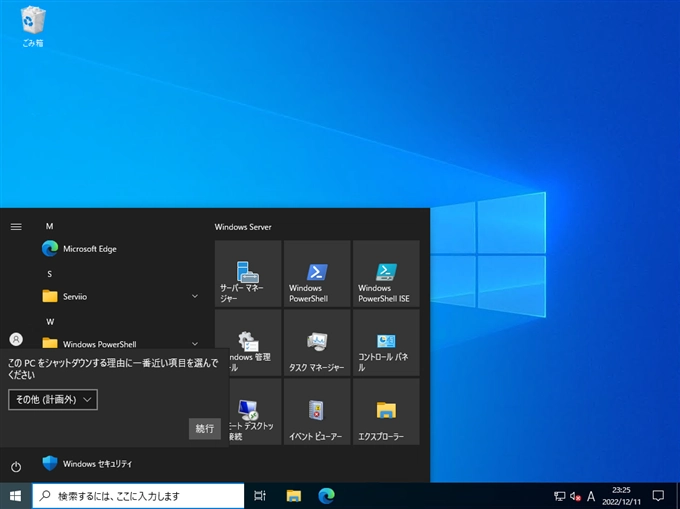Open Windows Security from the app list
680x509 pixels.
(96, 464)
